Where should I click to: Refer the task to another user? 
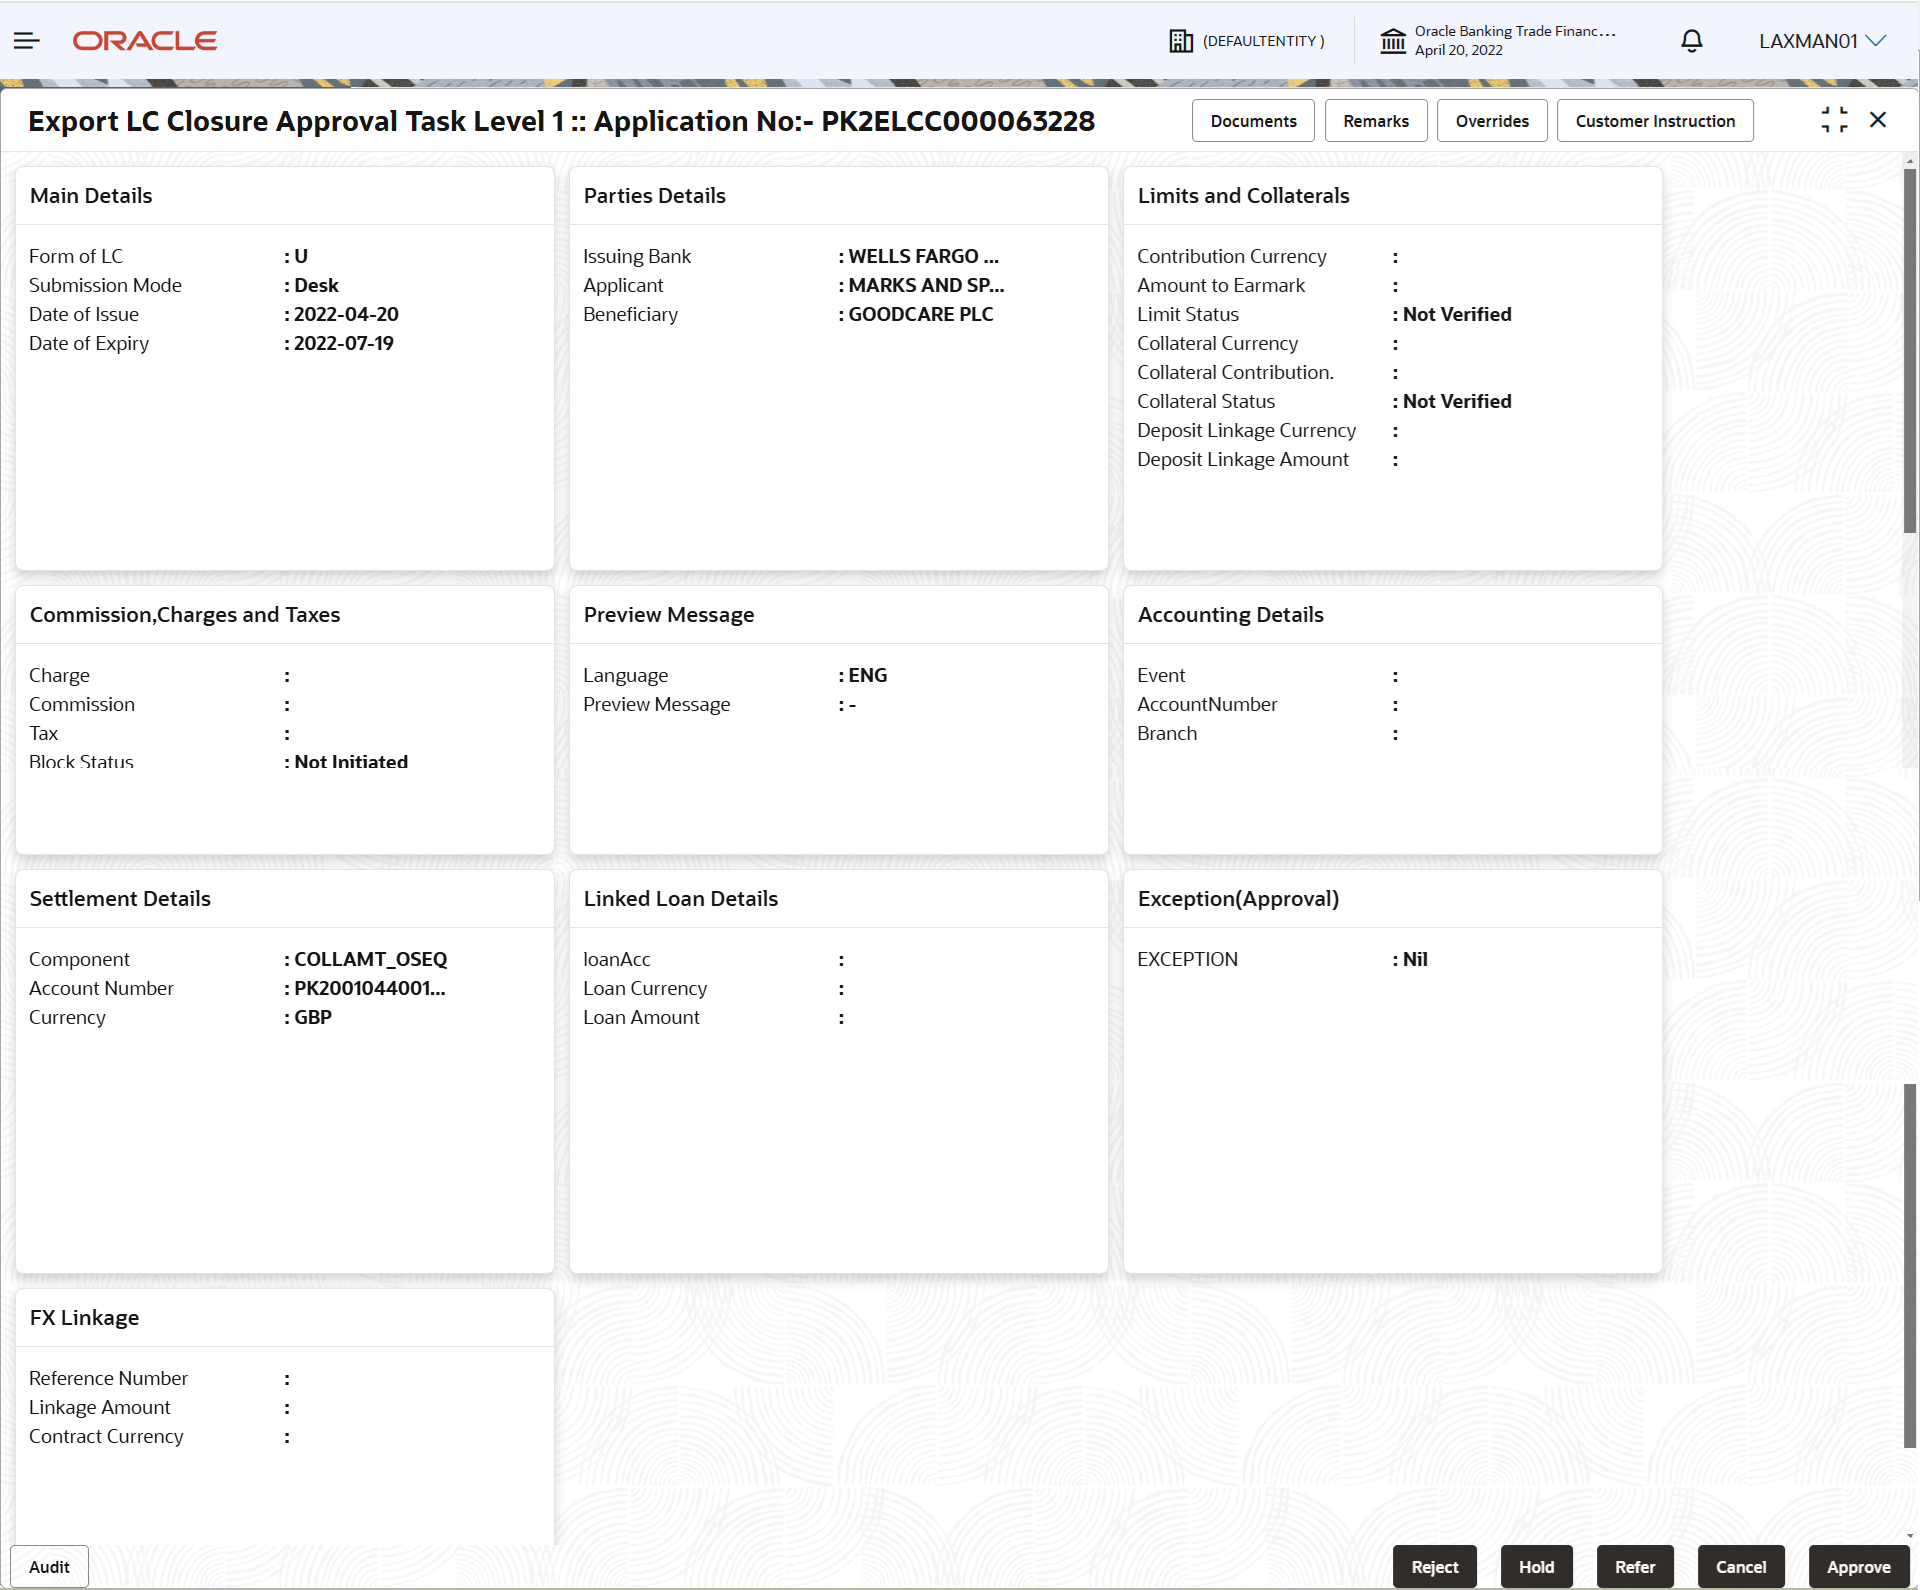1635,1566
